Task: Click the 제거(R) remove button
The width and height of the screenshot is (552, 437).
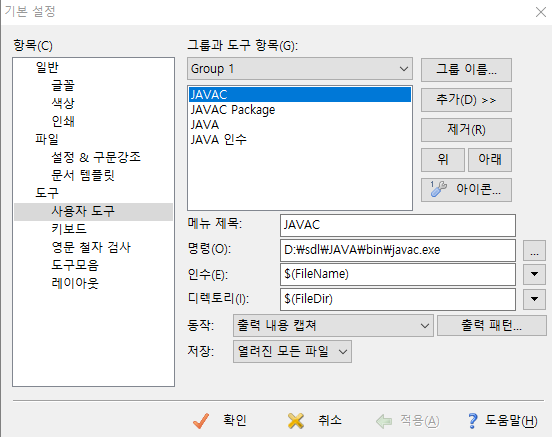Action: click(x=466, y=130)
